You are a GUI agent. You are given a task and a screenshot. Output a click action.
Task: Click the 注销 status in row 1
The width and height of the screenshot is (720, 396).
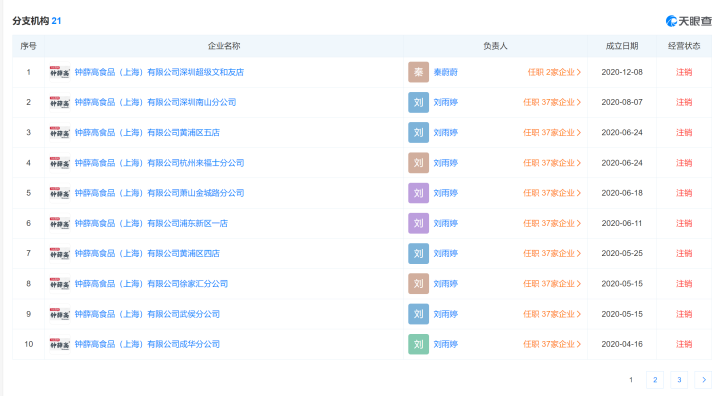(x=684, y=72)
